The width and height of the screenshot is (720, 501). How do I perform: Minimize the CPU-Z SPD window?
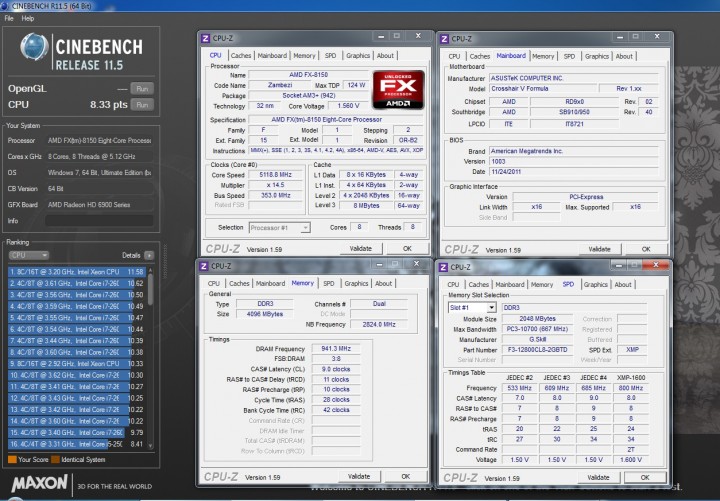pyautogui.click(x=619, y=265)
